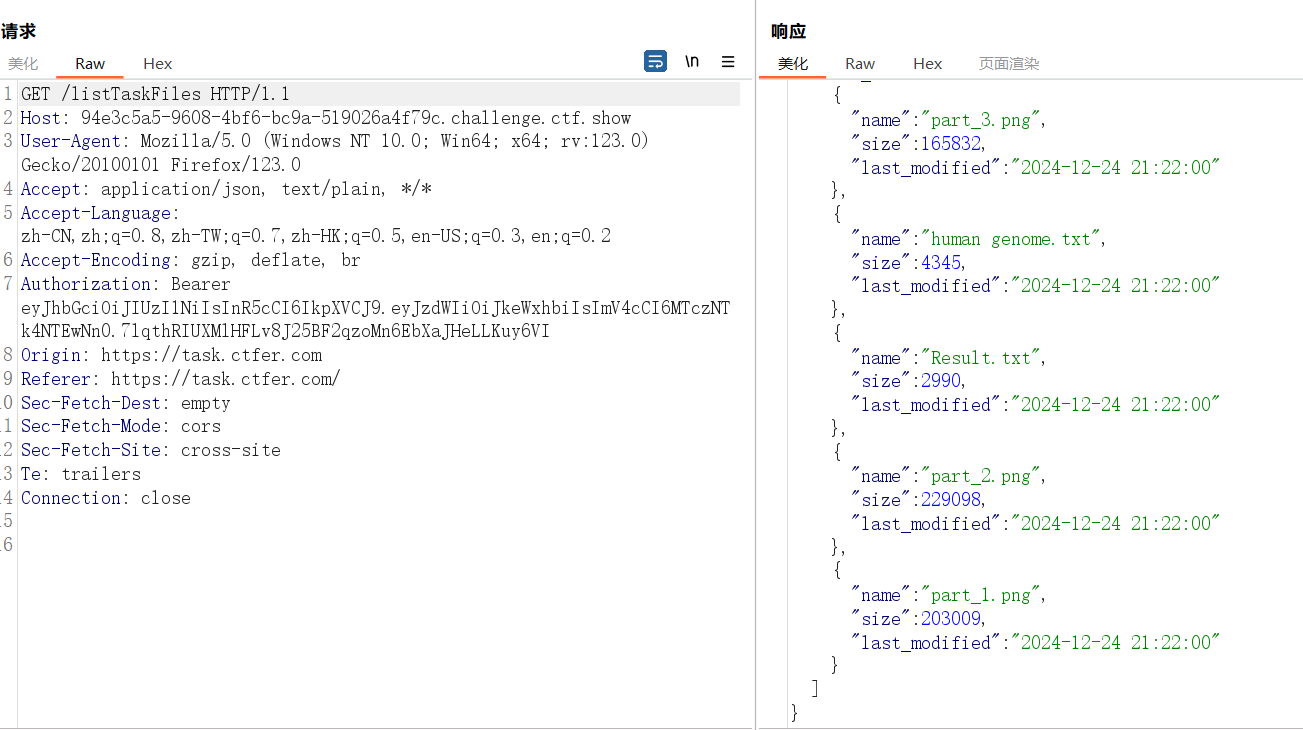
Task: Click the size value 203009
Action: tap(951, 619)
